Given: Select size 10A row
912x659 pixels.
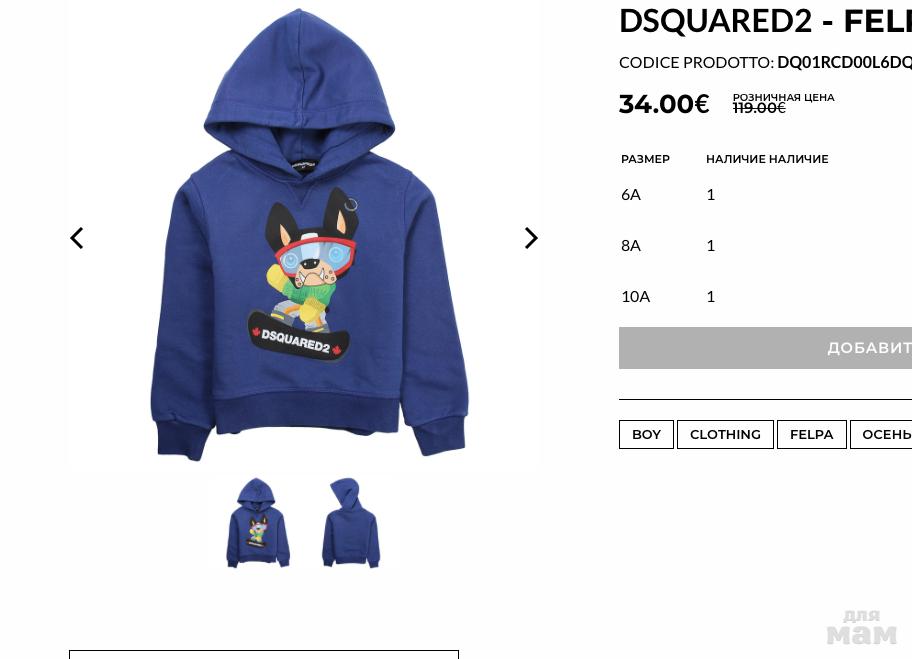Looking at the screenshot, I should 765,297.
